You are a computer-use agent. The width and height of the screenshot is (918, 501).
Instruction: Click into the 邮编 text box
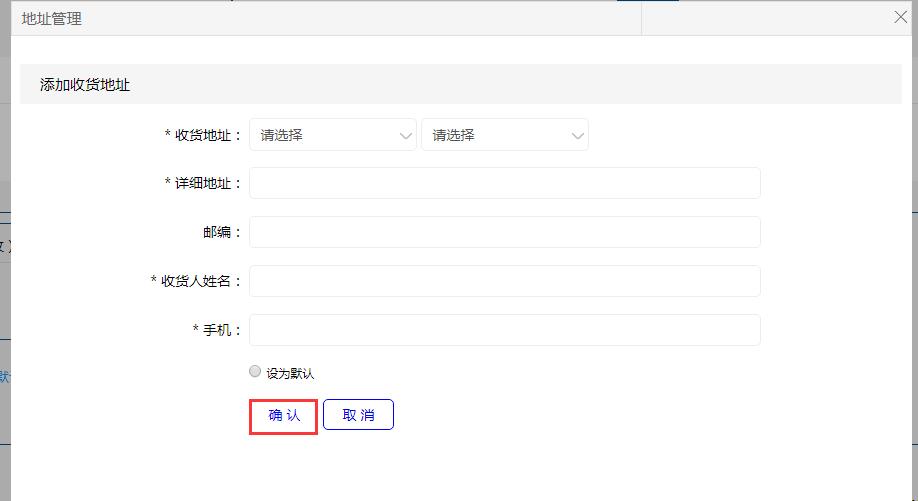(x=504, y=232)
